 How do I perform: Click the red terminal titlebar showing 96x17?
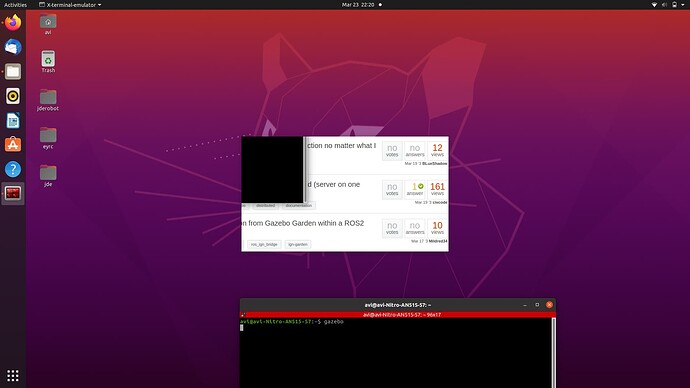click(x=398, y=315)
